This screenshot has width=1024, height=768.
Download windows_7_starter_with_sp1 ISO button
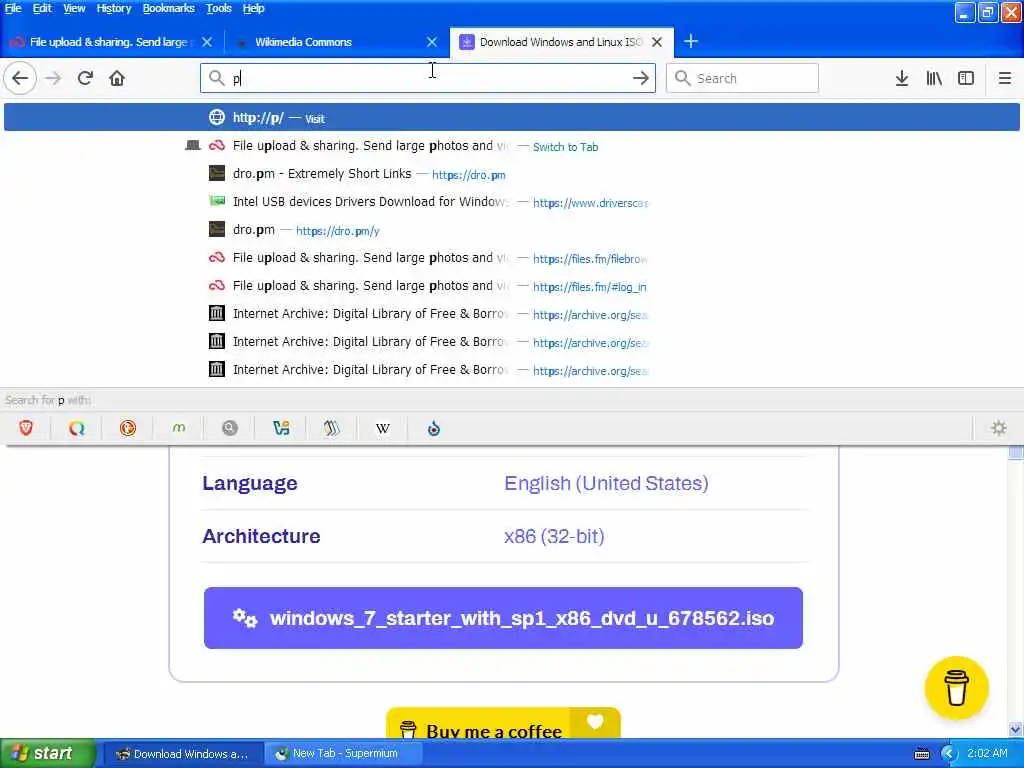click(503, 618)
